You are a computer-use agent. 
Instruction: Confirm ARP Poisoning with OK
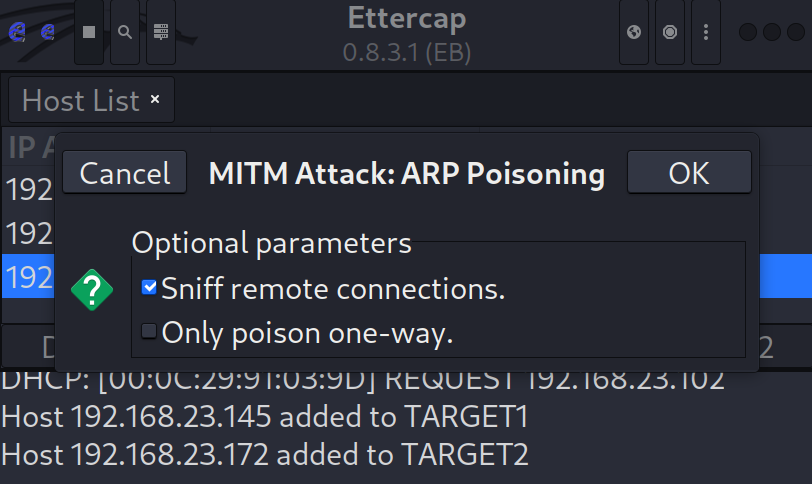[x=689, y=172]
